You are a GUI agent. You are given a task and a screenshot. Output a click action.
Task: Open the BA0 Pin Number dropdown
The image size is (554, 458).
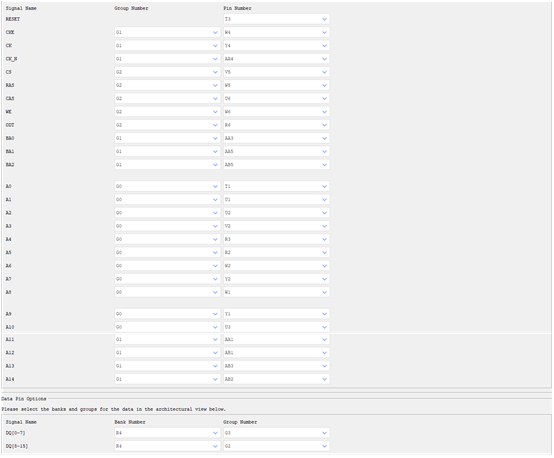[276, 139]
